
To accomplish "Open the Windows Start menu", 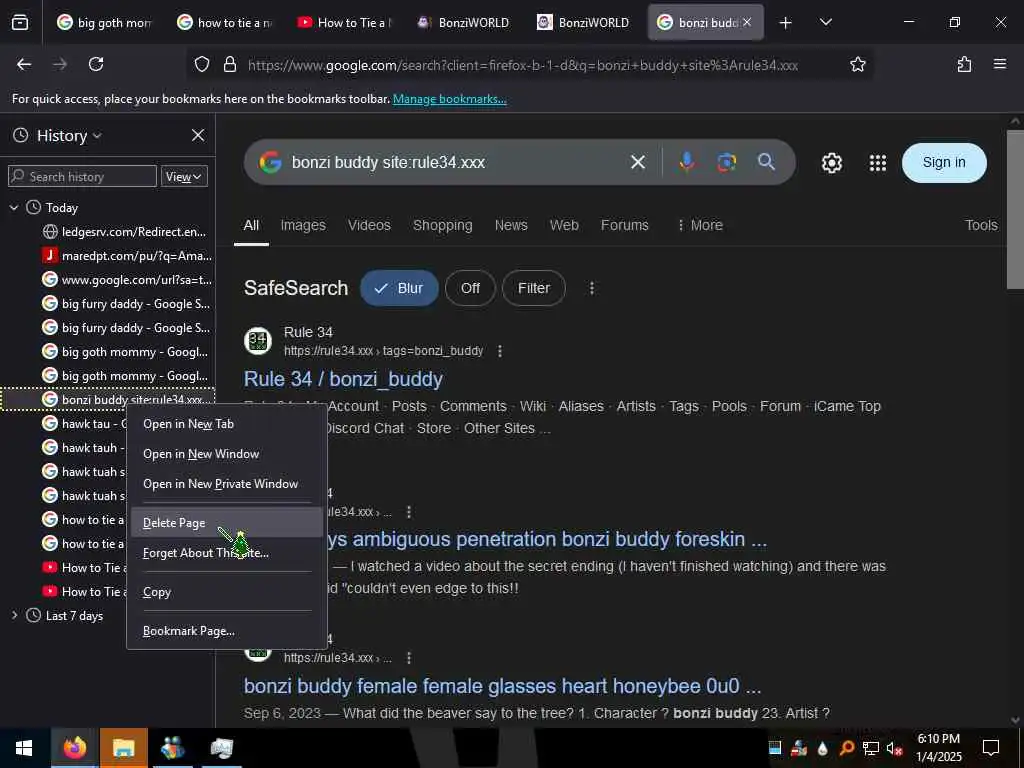I will point(24,748).
